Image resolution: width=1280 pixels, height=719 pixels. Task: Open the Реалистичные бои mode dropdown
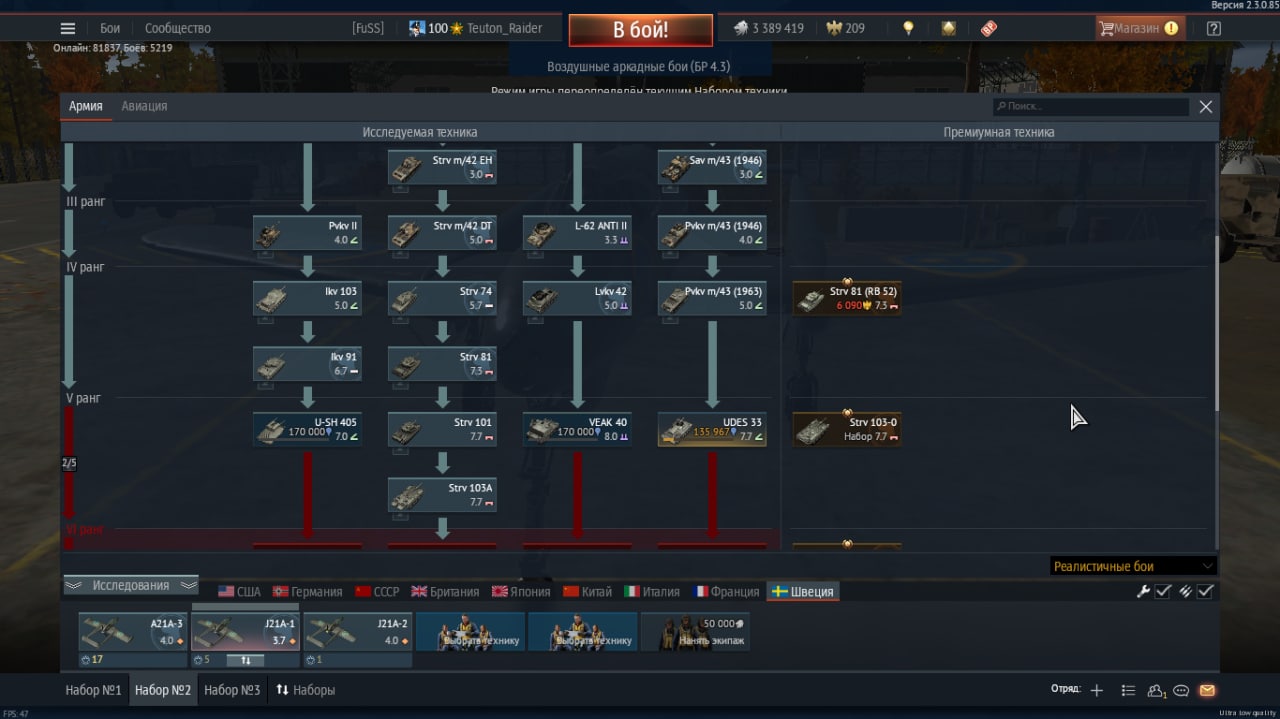pos(1133,566)
